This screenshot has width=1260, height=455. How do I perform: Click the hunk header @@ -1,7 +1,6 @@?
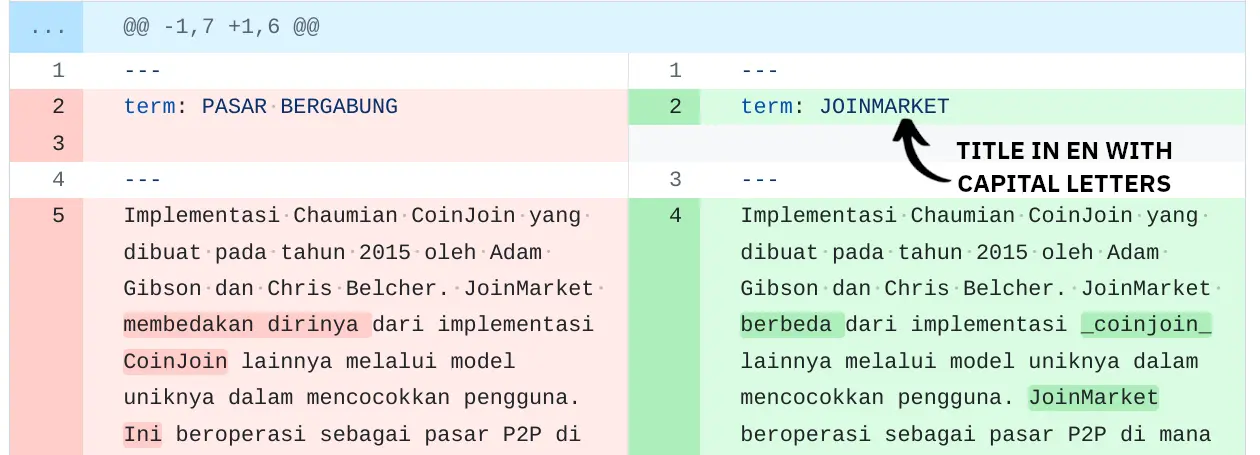click(221, 29)
